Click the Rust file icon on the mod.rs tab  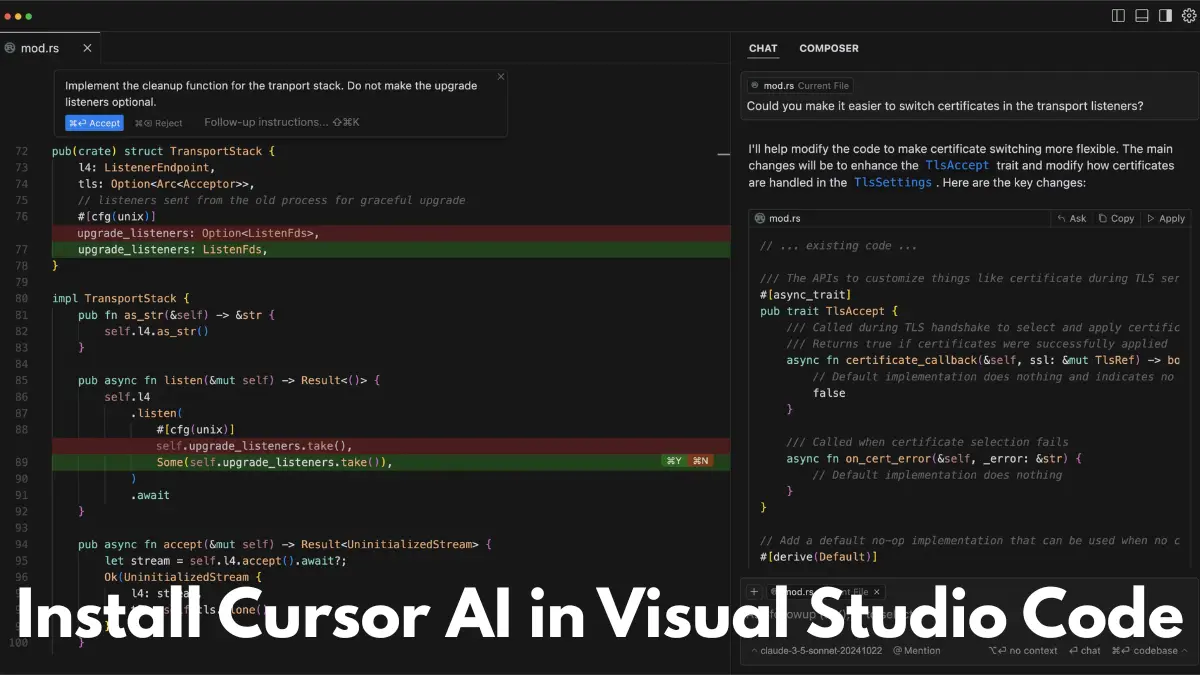(x=9, y=48)
